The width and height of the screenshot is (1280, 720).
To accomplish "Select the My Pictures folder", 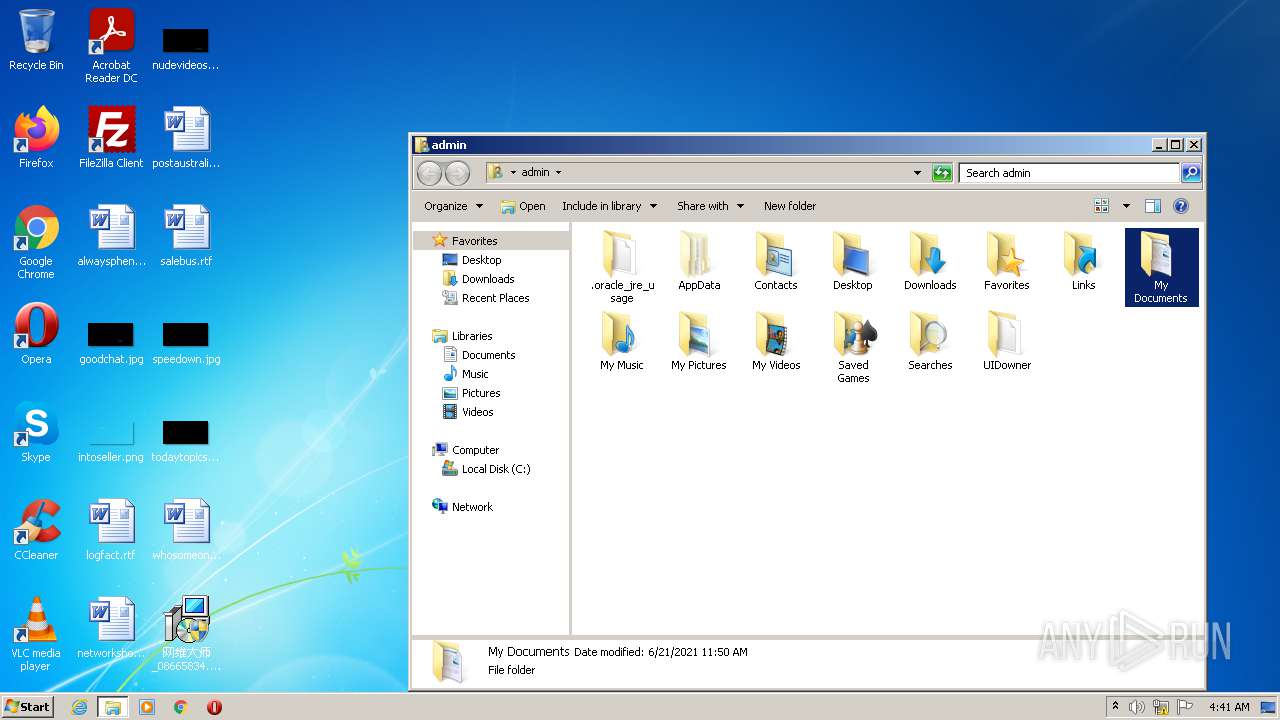I will click(699, 342).
